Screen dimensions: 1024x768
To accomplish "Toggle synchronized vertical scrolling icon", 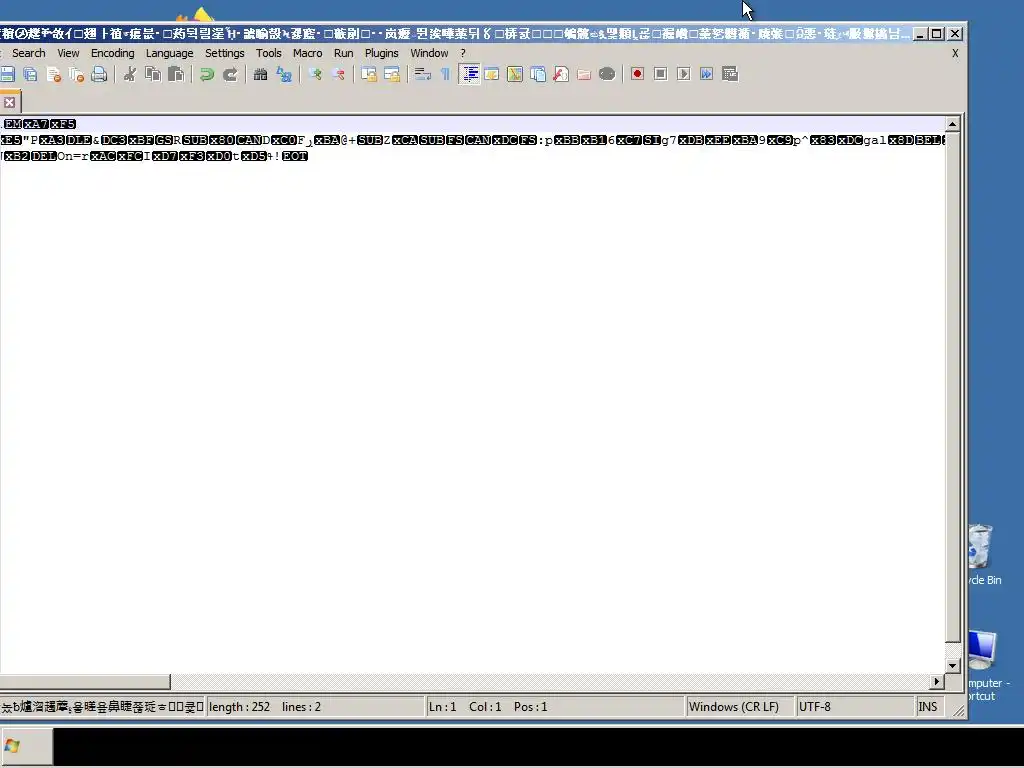I will pos(369,74).
